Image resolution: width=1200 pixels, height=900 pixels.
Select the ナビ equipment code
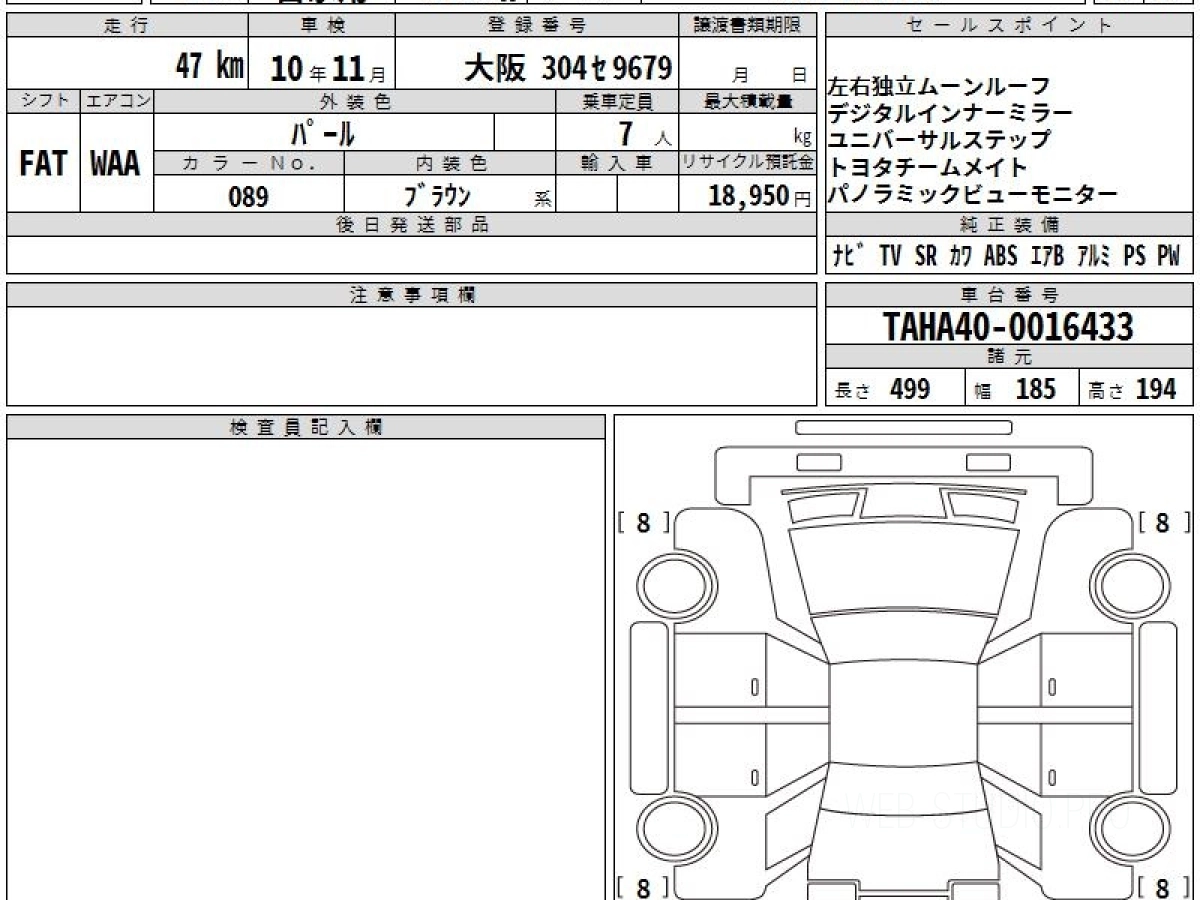849,256
